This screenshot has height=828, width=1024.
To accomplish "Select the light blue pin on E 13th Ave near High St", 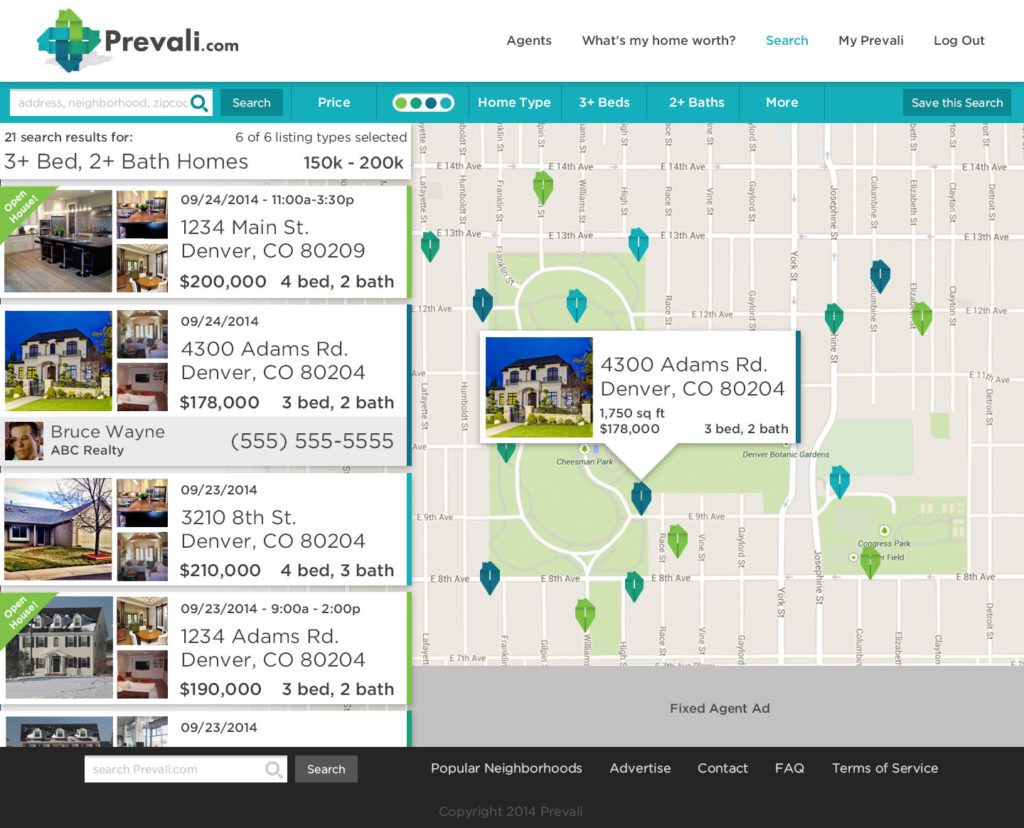I will coord(638,244).
